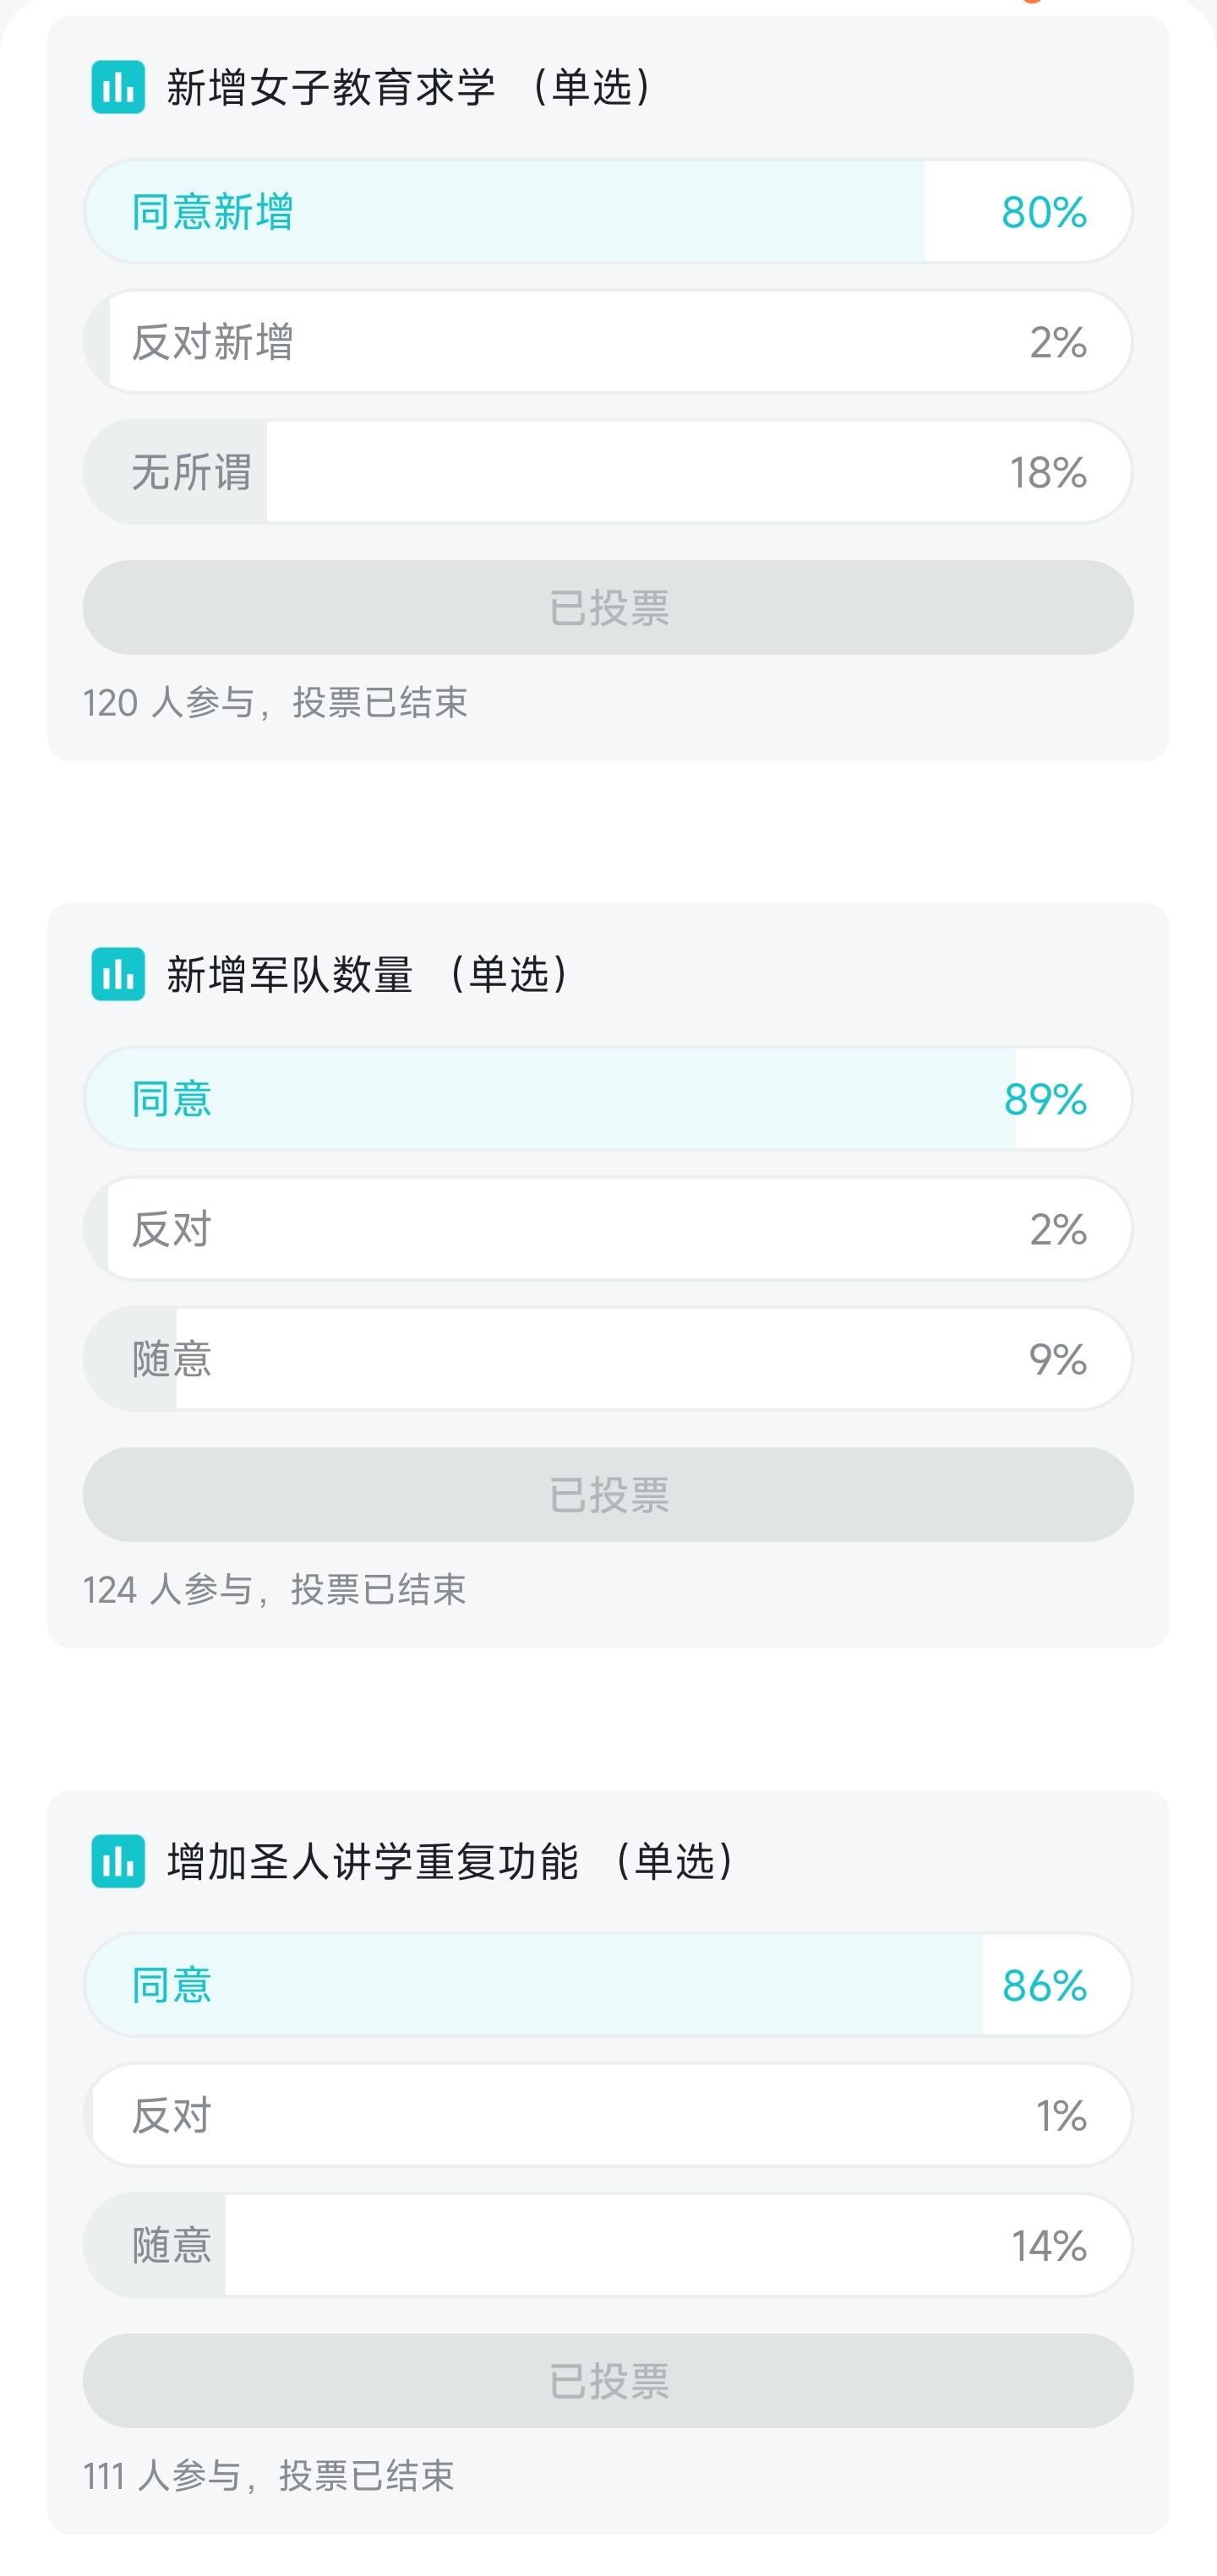Select 反对 in the 圣人讲学 poll
This screenshot has height=2576, width=1217.
(608, 2115)
